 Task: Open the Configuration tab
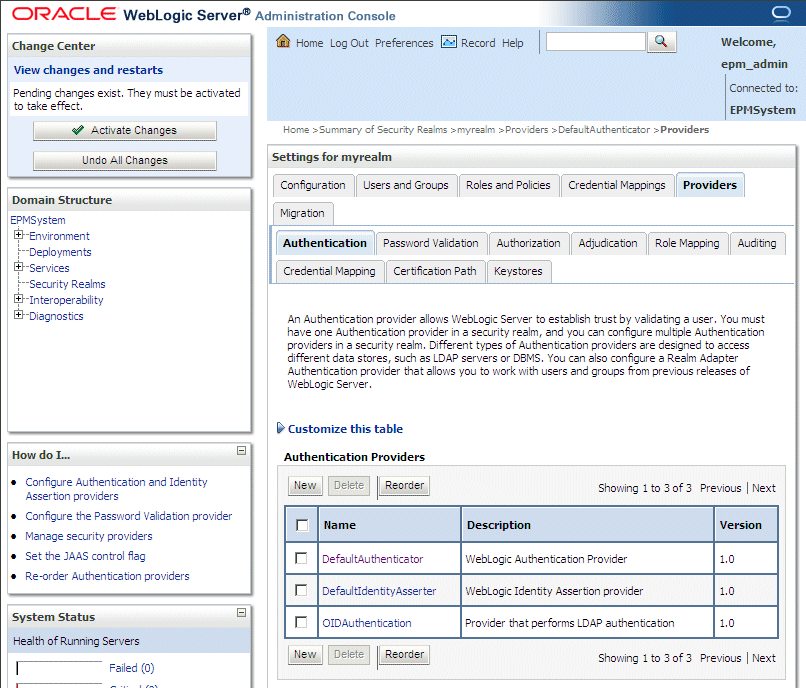point(313,185)
